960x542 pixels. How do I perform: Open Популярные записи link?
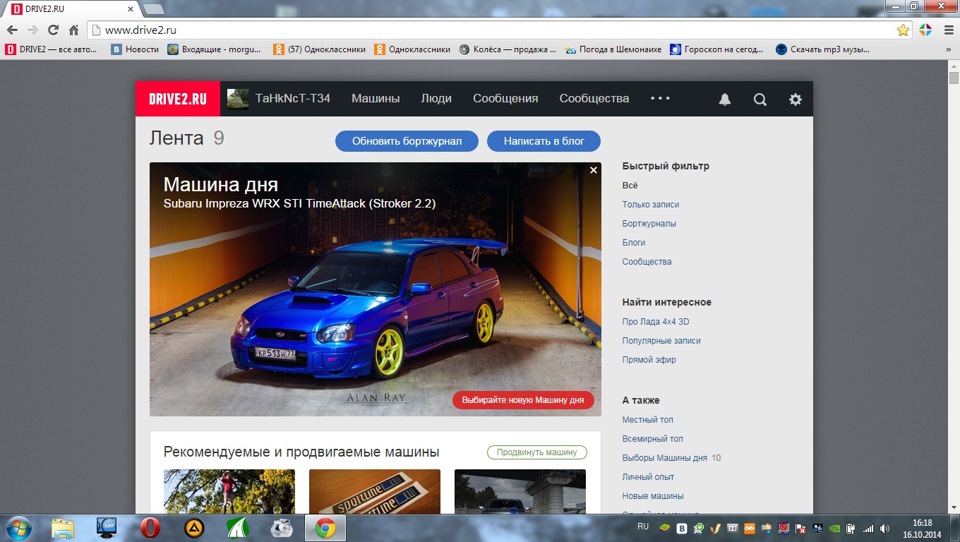[661, 341]
